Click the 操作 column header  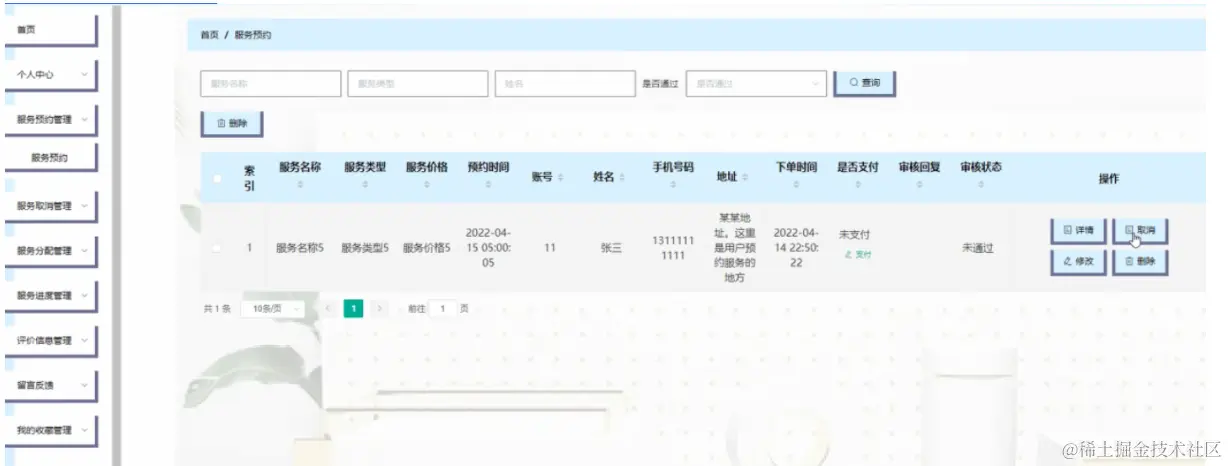(x=1109, y=178)
